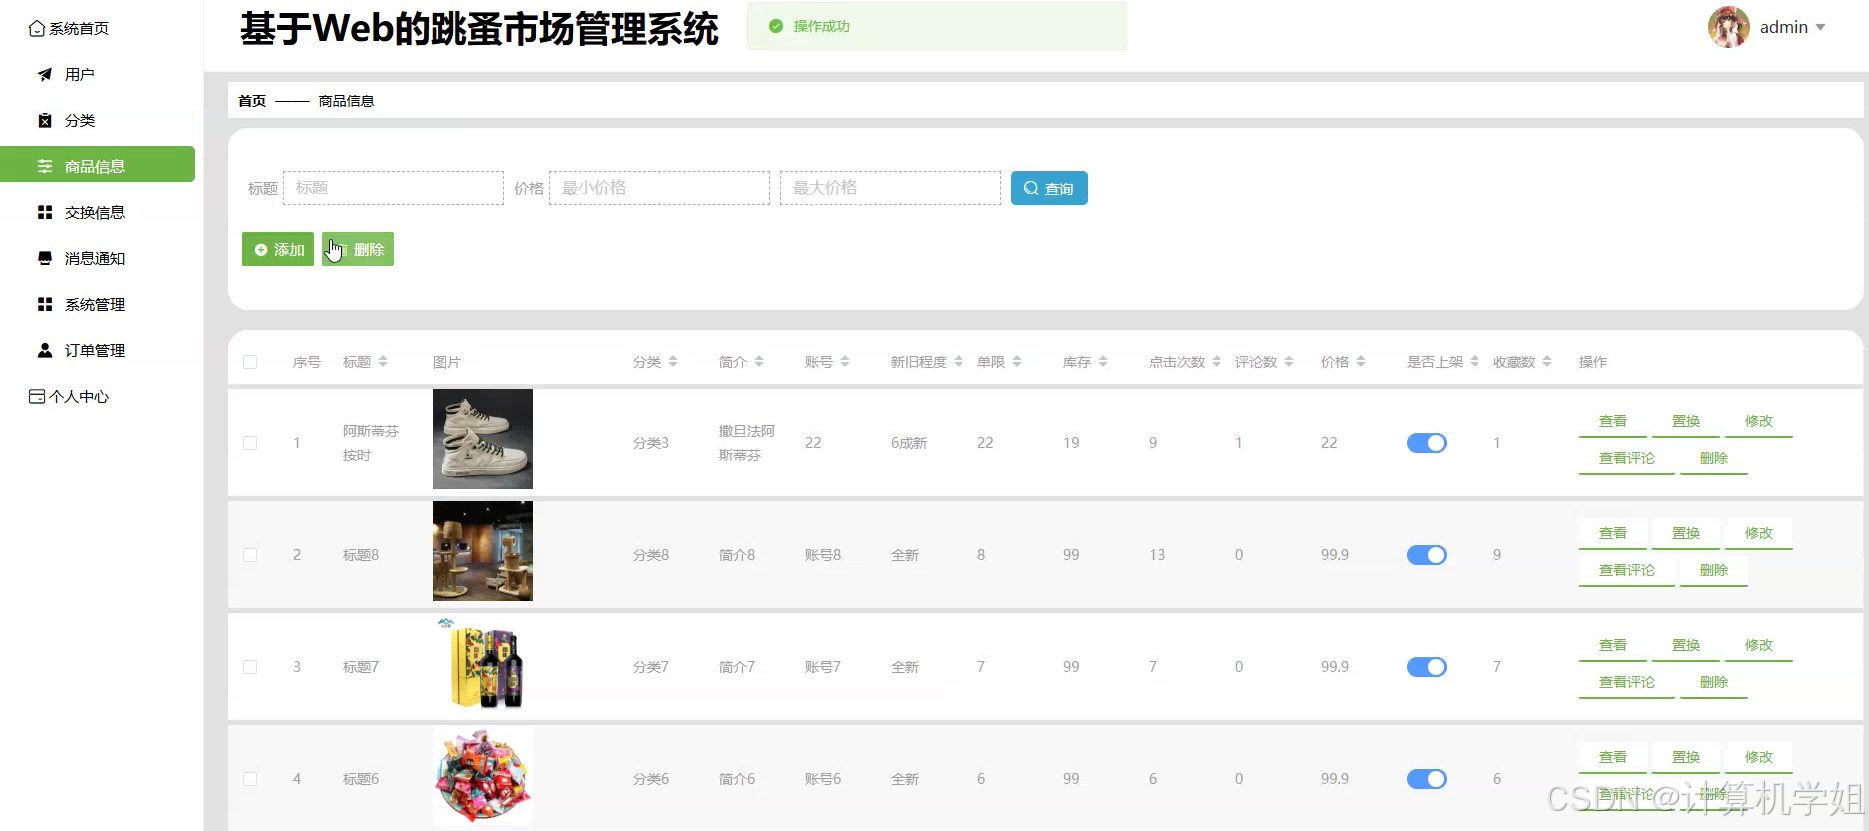1869x831 pixels.
Task: Click 查看评论 for the 标题8 row
Action: coord(1627,571)
